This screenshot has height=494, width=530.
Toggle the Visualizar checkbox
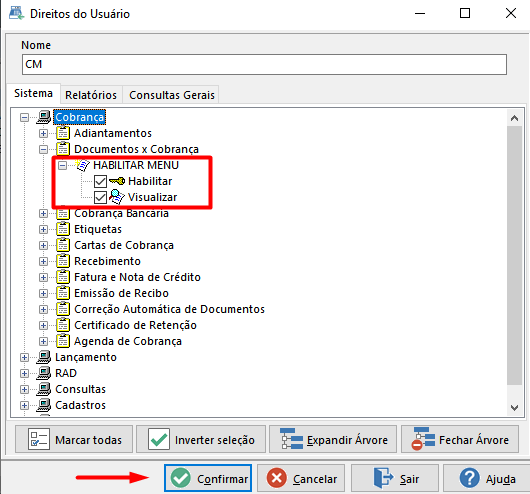100,197
